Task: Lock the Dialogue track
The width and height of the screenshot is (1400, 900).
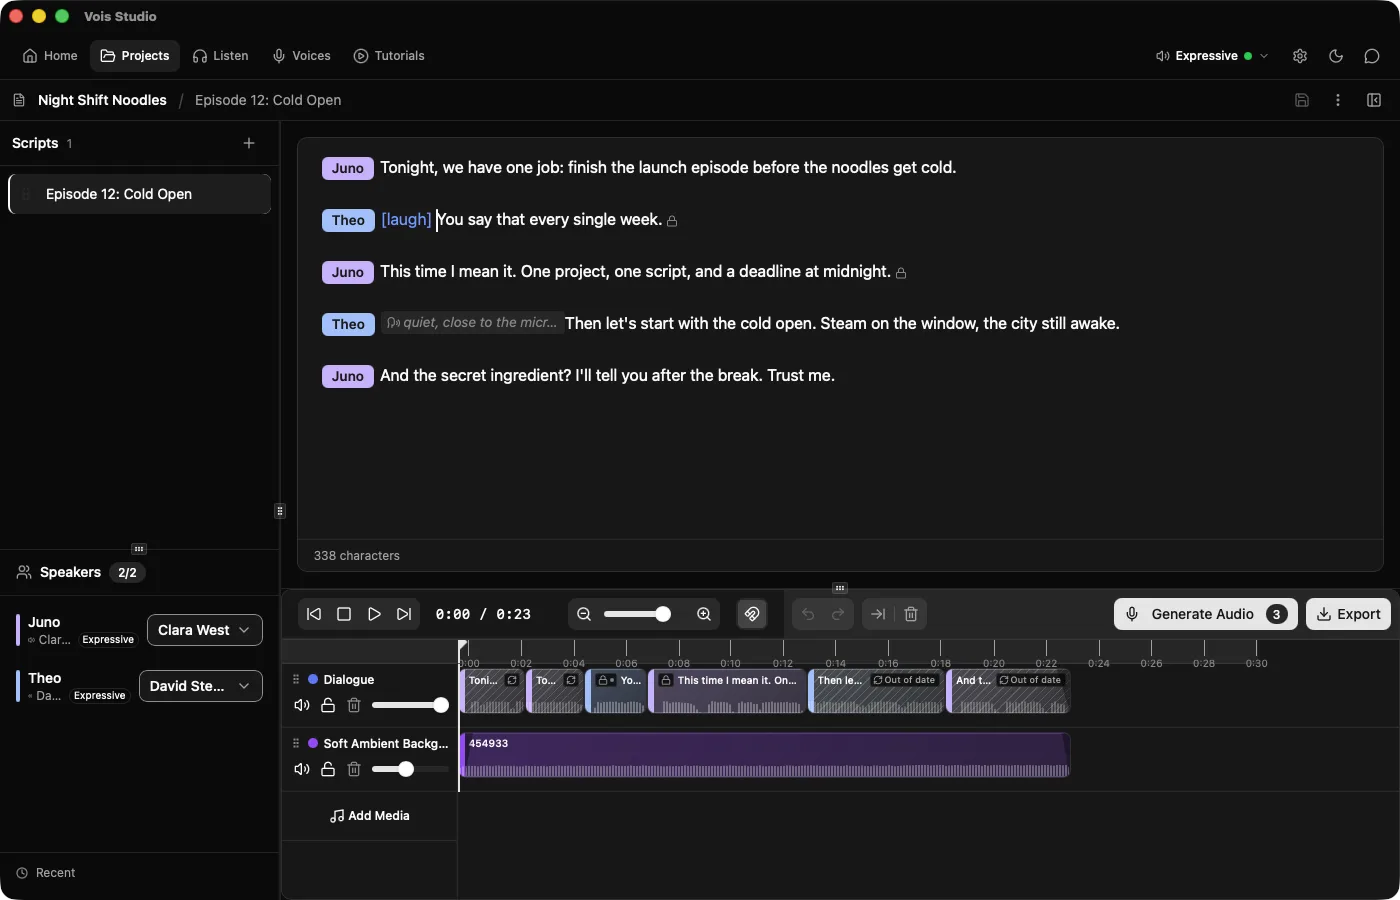Action: [328, 705]
